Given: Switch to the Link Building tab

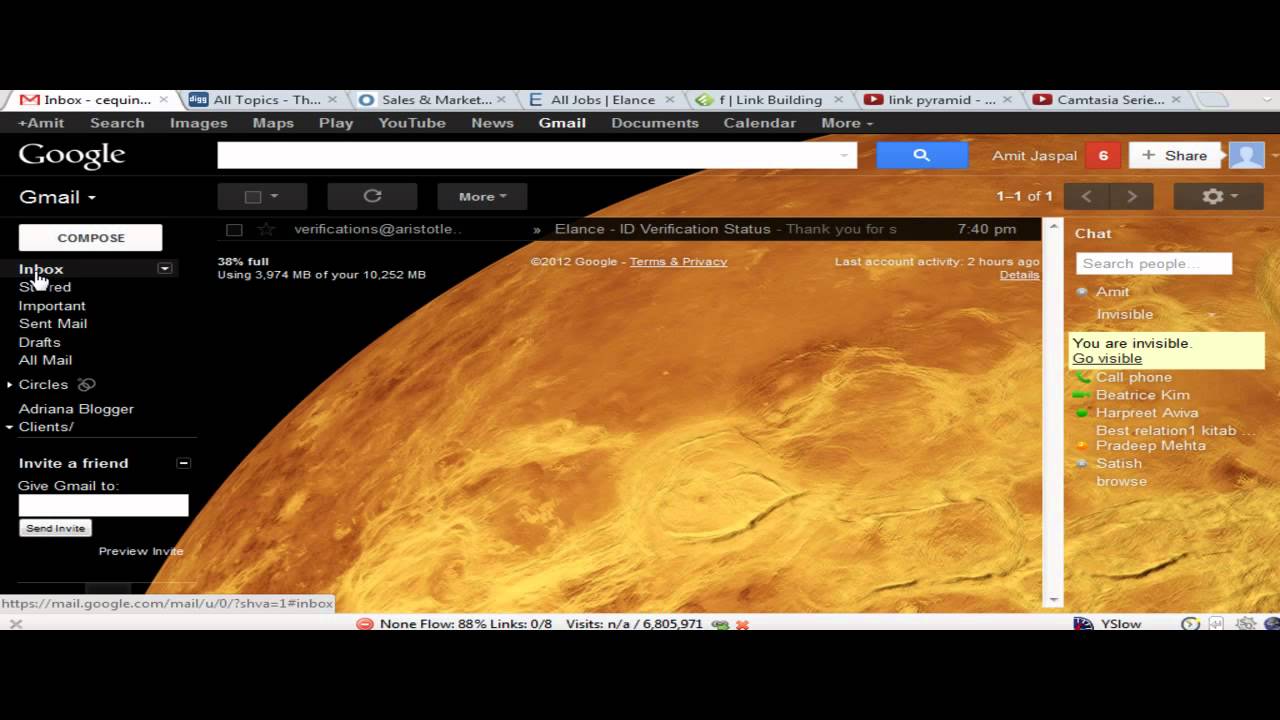Looking at the screenshot, I should coord(771,99).
